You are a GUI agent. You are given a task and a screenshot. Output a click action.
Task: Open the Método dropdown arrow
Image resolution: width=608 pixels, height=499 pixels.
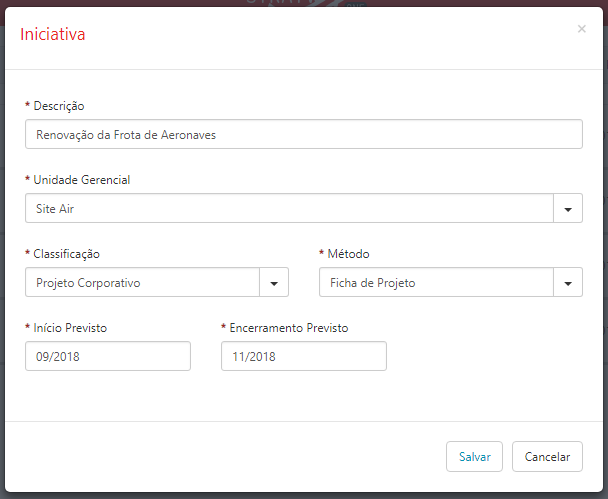(568, 282)
